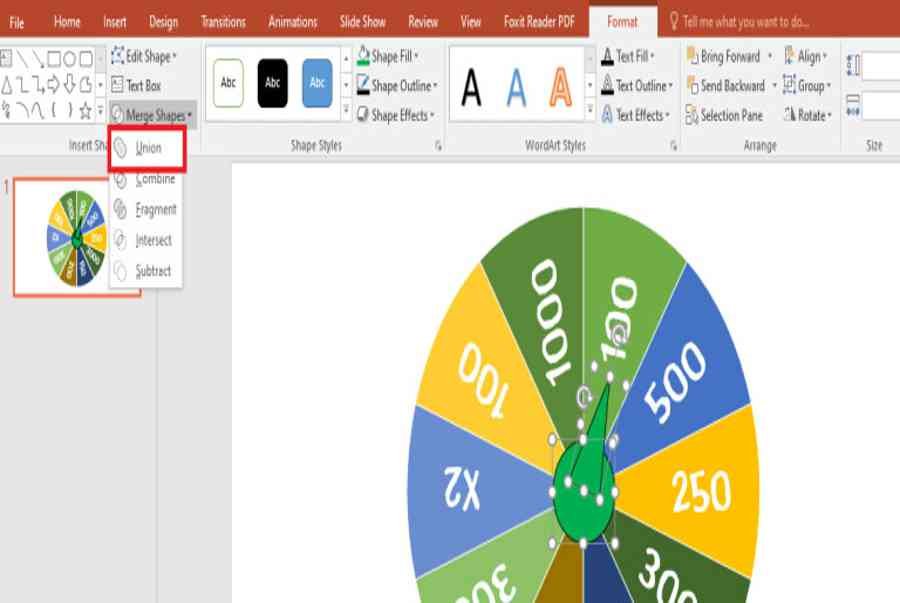This screenshot has width=900, height=603.
Task: Expand the WordArt Styles gallery More button
Action: click(x=590, y=110)
